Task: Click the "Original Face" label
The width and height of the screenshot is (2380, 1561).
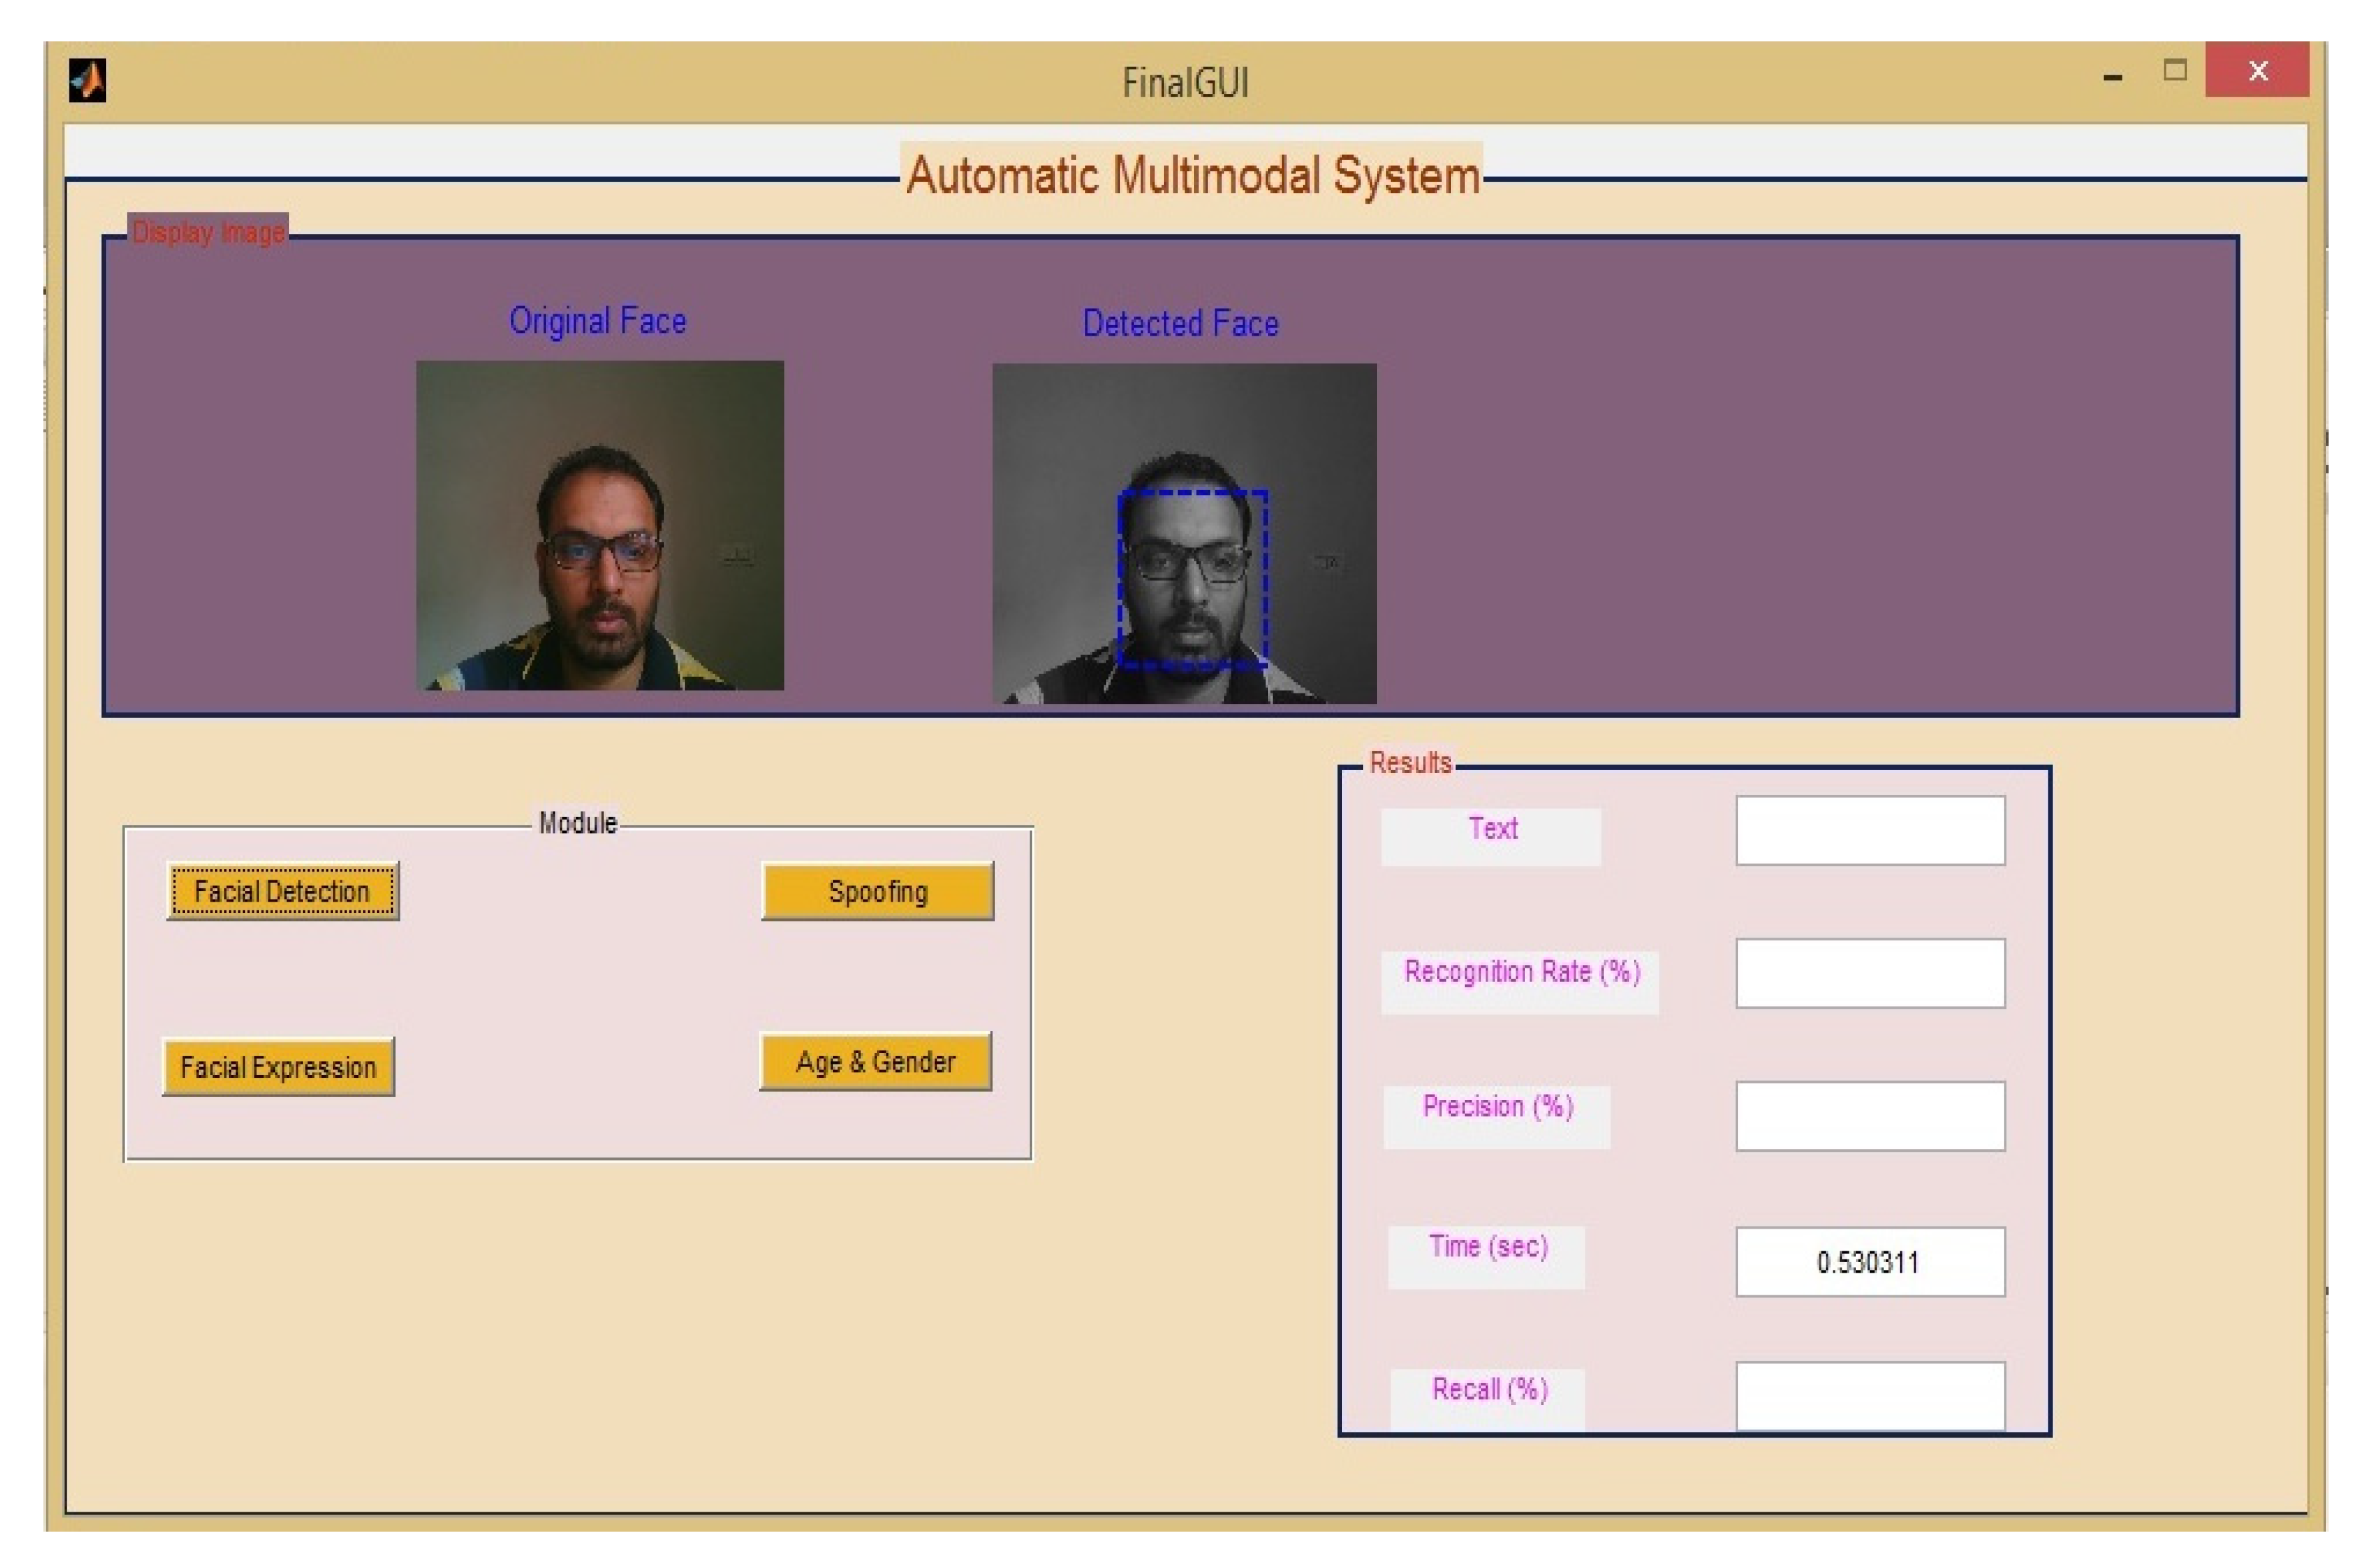Action: 598,321
